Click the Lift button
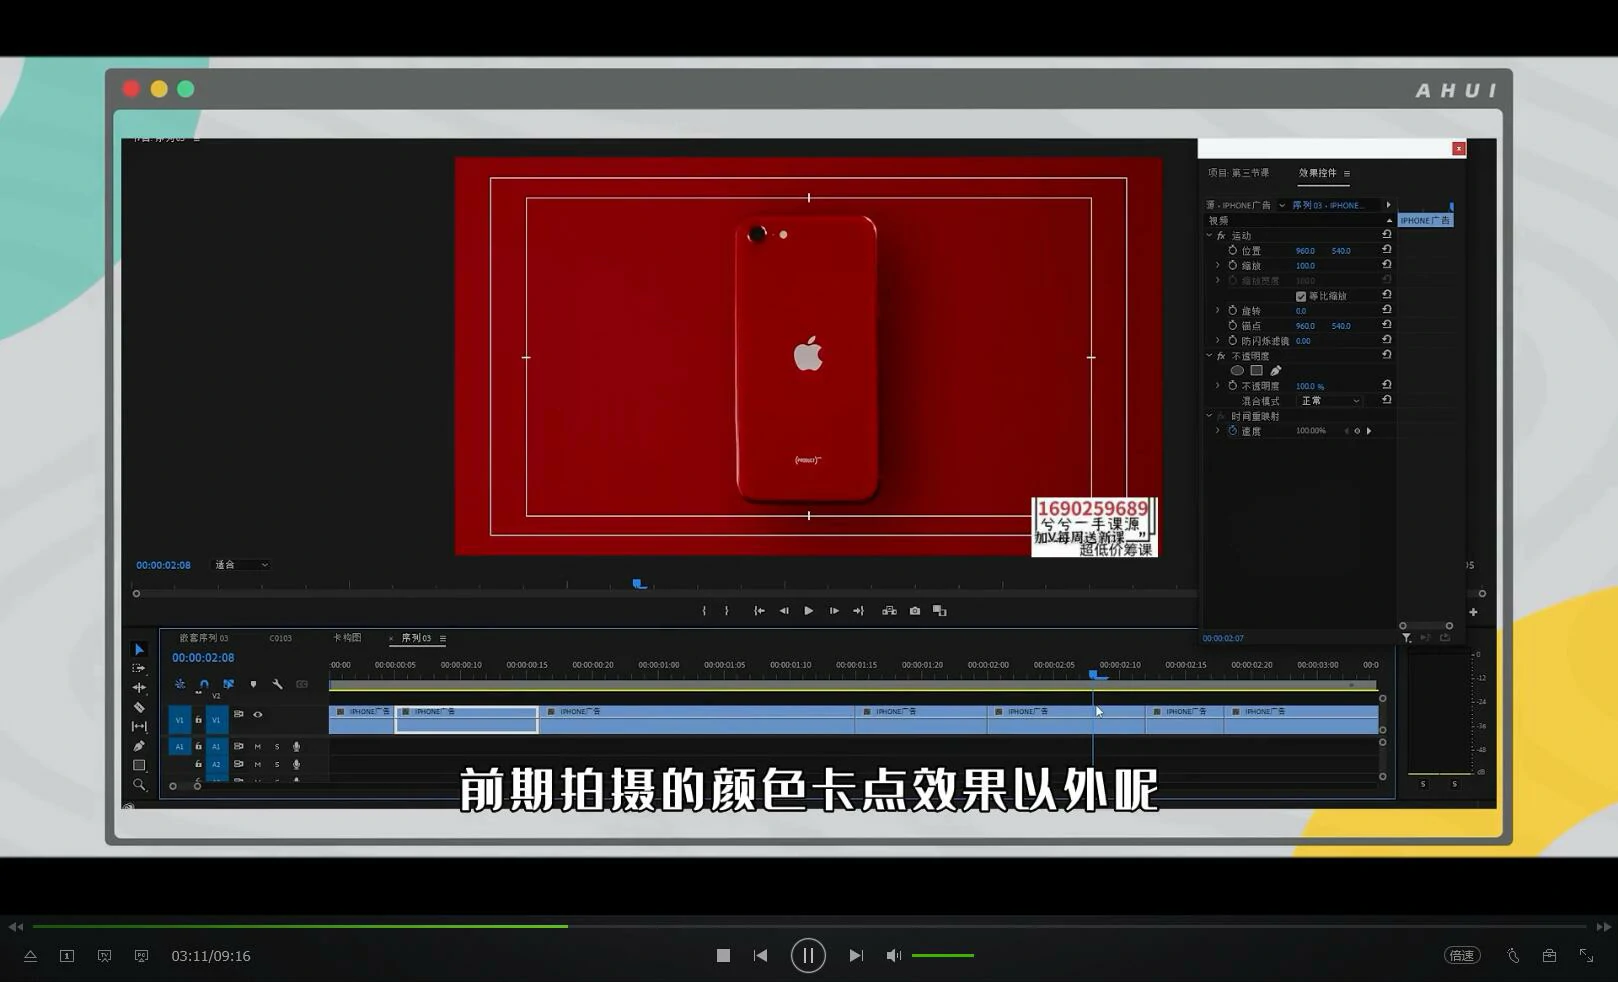This screenshot has width=1618, height=982. pos(889,611)
